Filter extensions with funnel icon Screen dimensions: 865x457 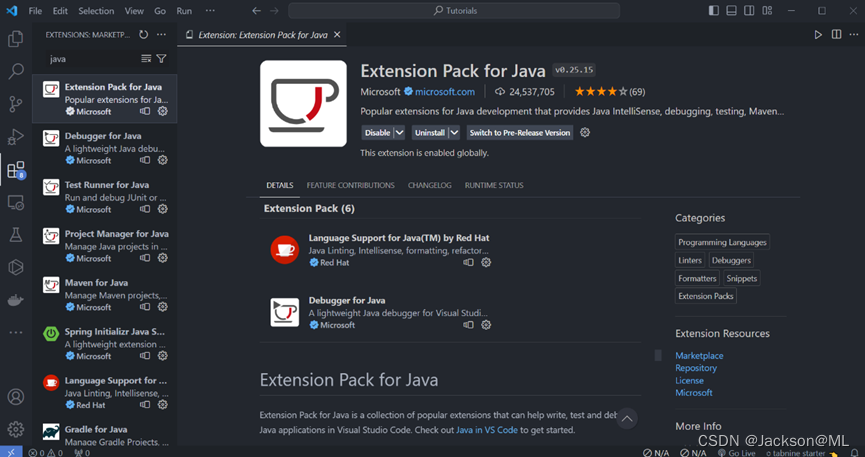pyautogui.click(x=161, y=59)
